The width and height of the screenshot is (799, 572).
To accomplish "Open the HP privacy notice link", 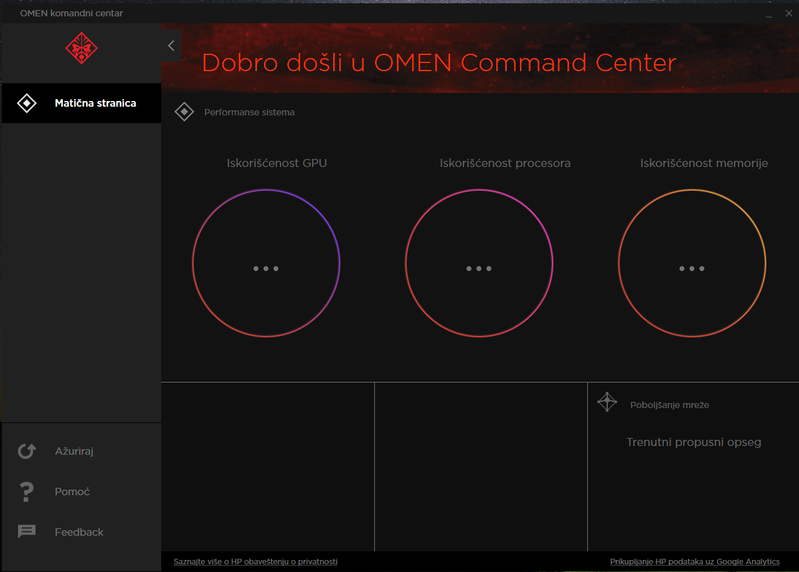I will pos(255,562).
